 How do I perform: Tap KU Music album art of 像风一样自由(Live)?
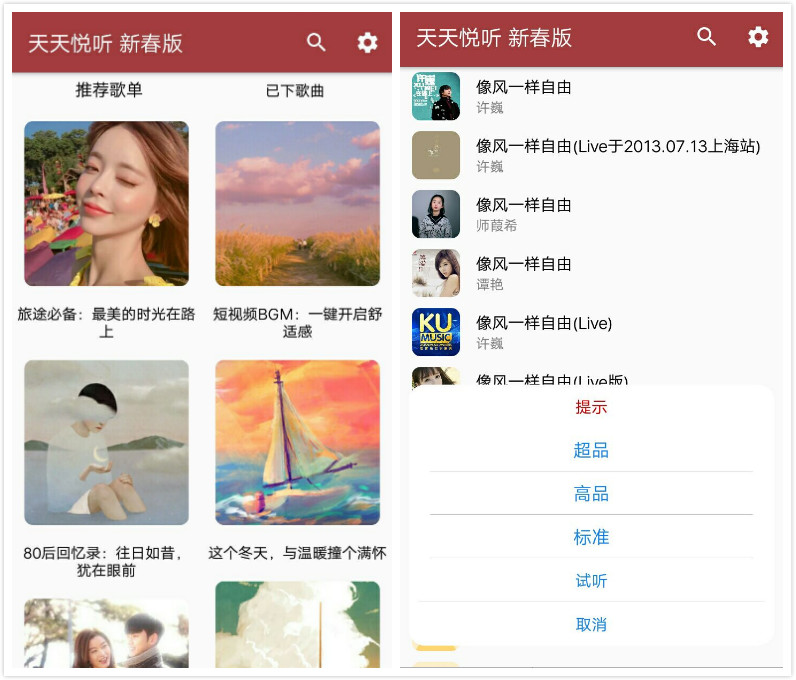pyautogui.click(x=436, y=332)
